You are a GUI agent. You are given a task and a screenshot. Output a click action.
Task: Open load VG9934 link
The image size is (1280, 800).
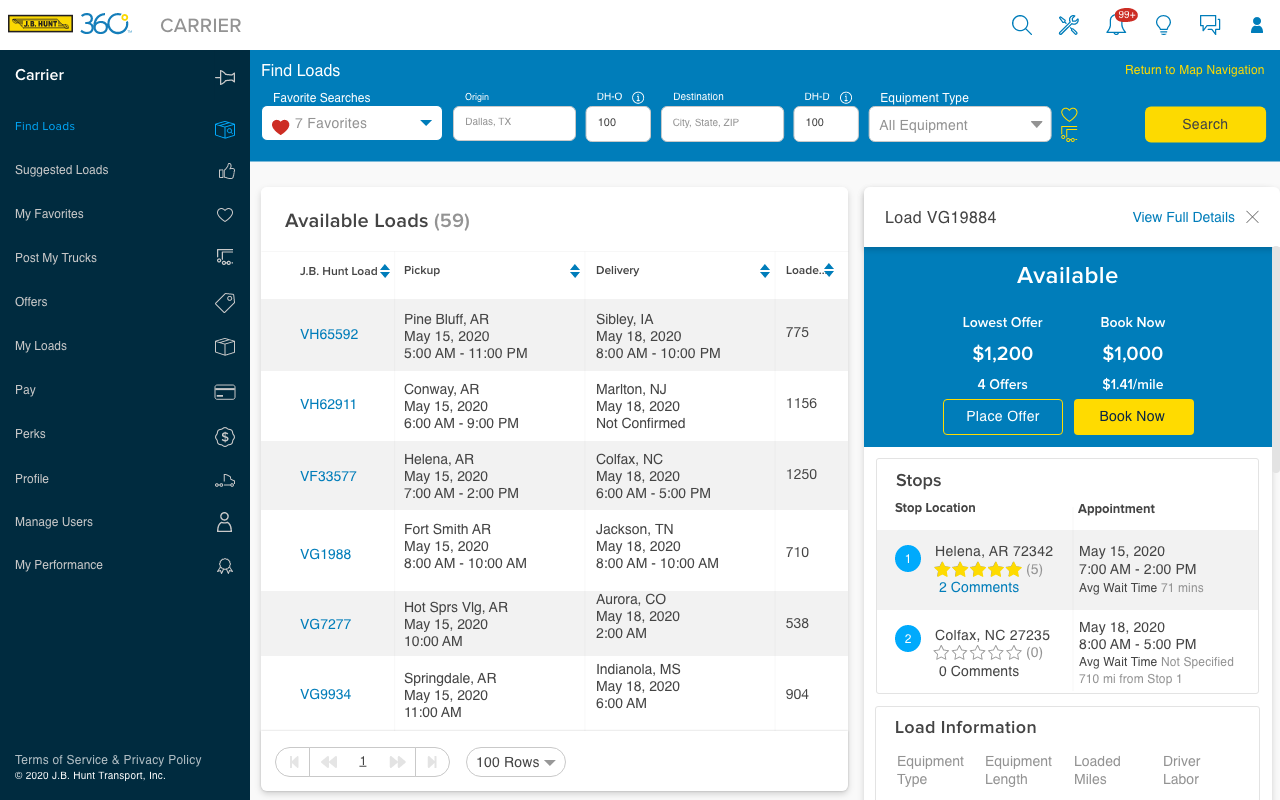326,695
